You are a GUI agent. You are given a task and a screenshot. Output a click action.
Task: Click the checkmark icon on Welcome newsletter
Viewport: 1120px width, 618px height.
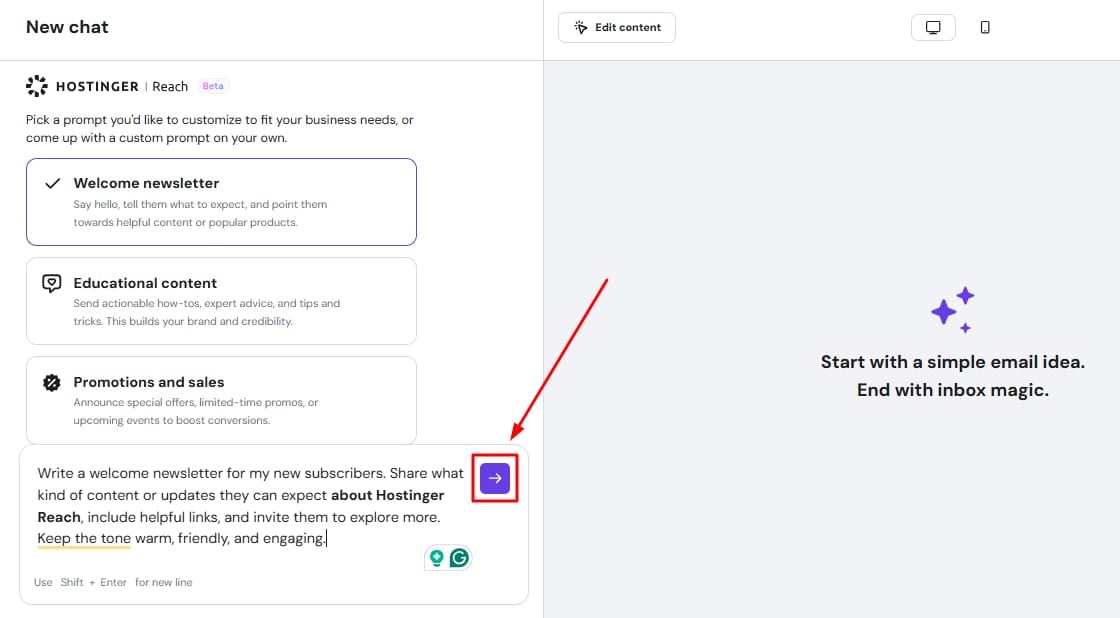coord(52,184)
